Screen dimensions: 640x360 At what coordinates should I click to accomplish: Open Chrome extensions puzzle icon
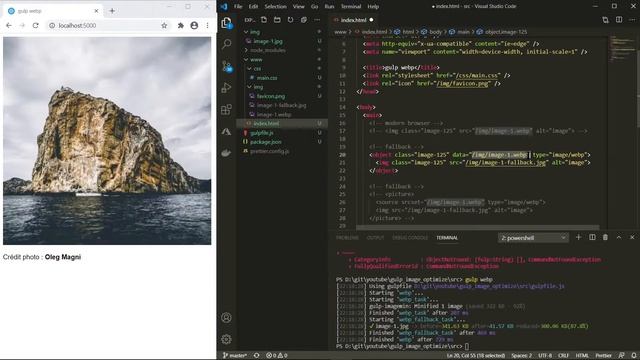180,25
